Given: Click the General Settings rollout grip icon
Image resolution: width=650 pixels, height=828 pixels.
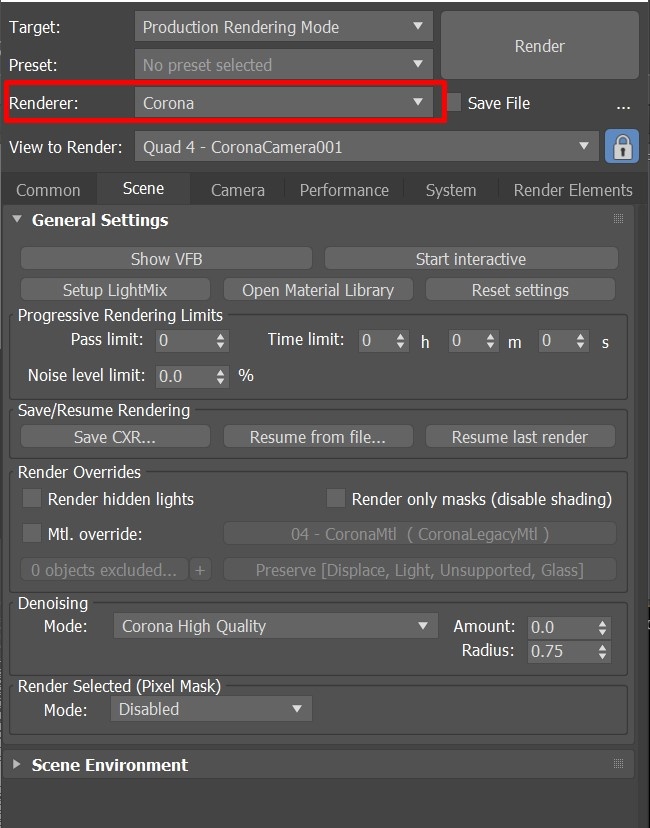Looking at the screenshot, I should 618,219.
